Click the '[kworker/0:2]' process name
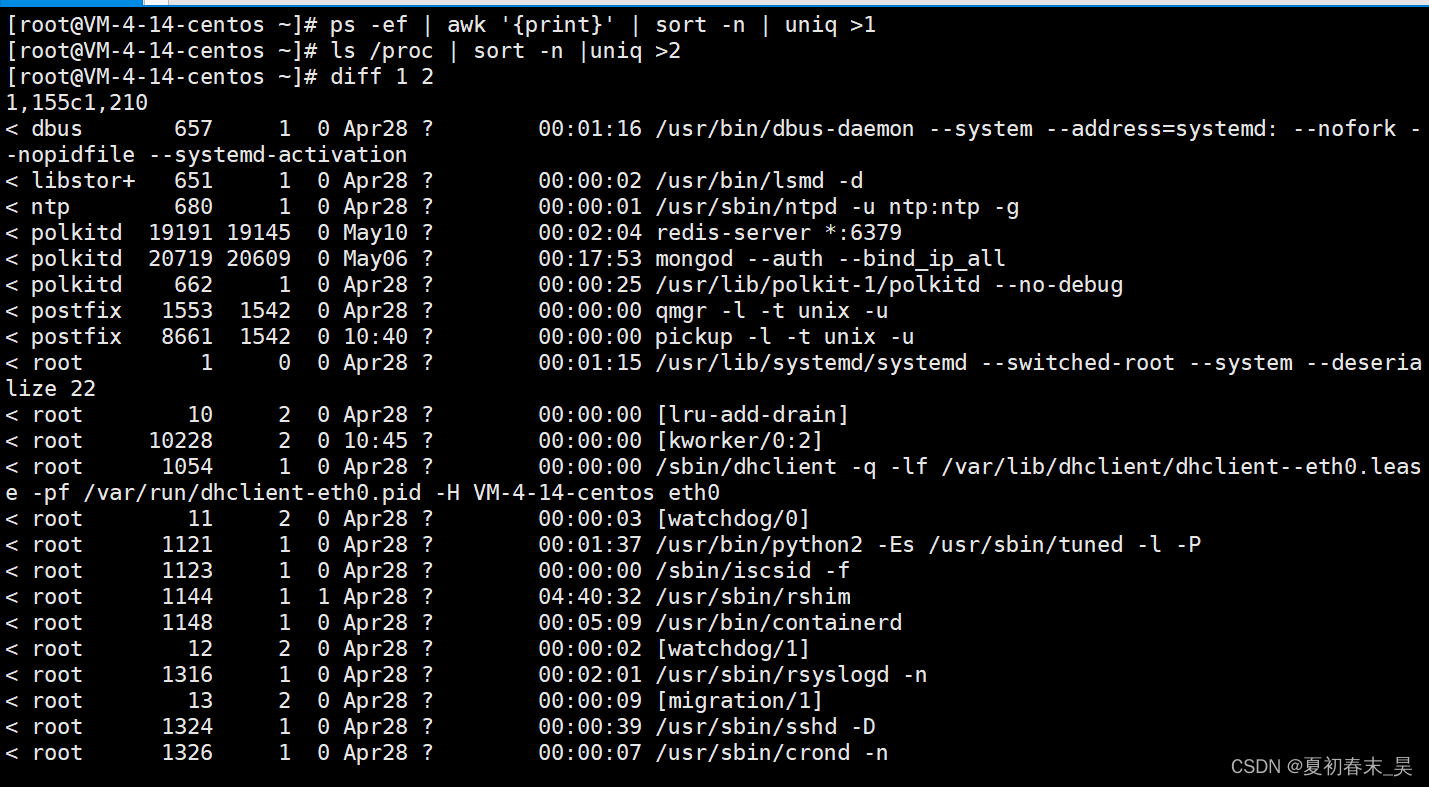 (739, 440)
